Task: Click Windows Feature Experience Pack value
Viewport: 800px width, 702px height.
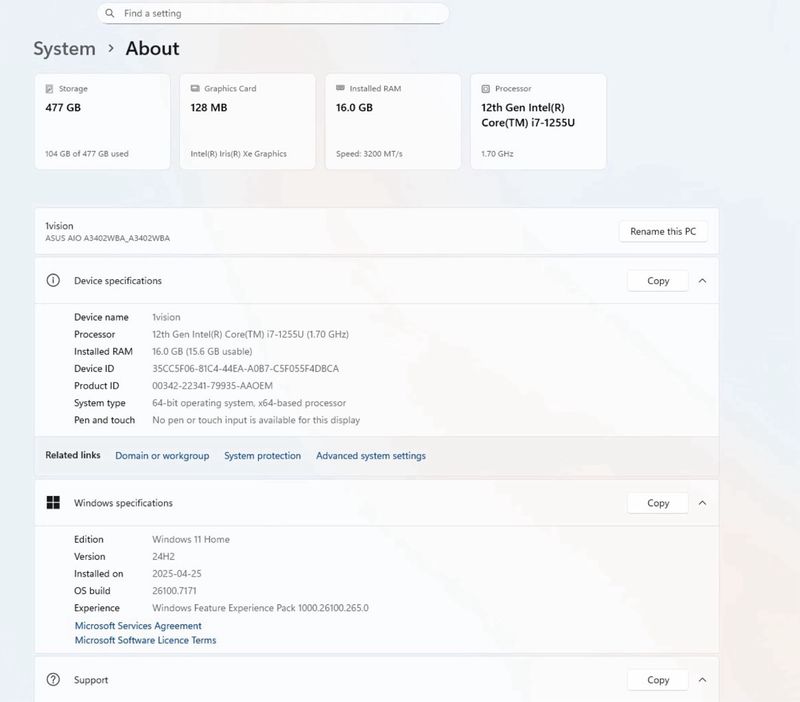Action: tap(260, 608)
